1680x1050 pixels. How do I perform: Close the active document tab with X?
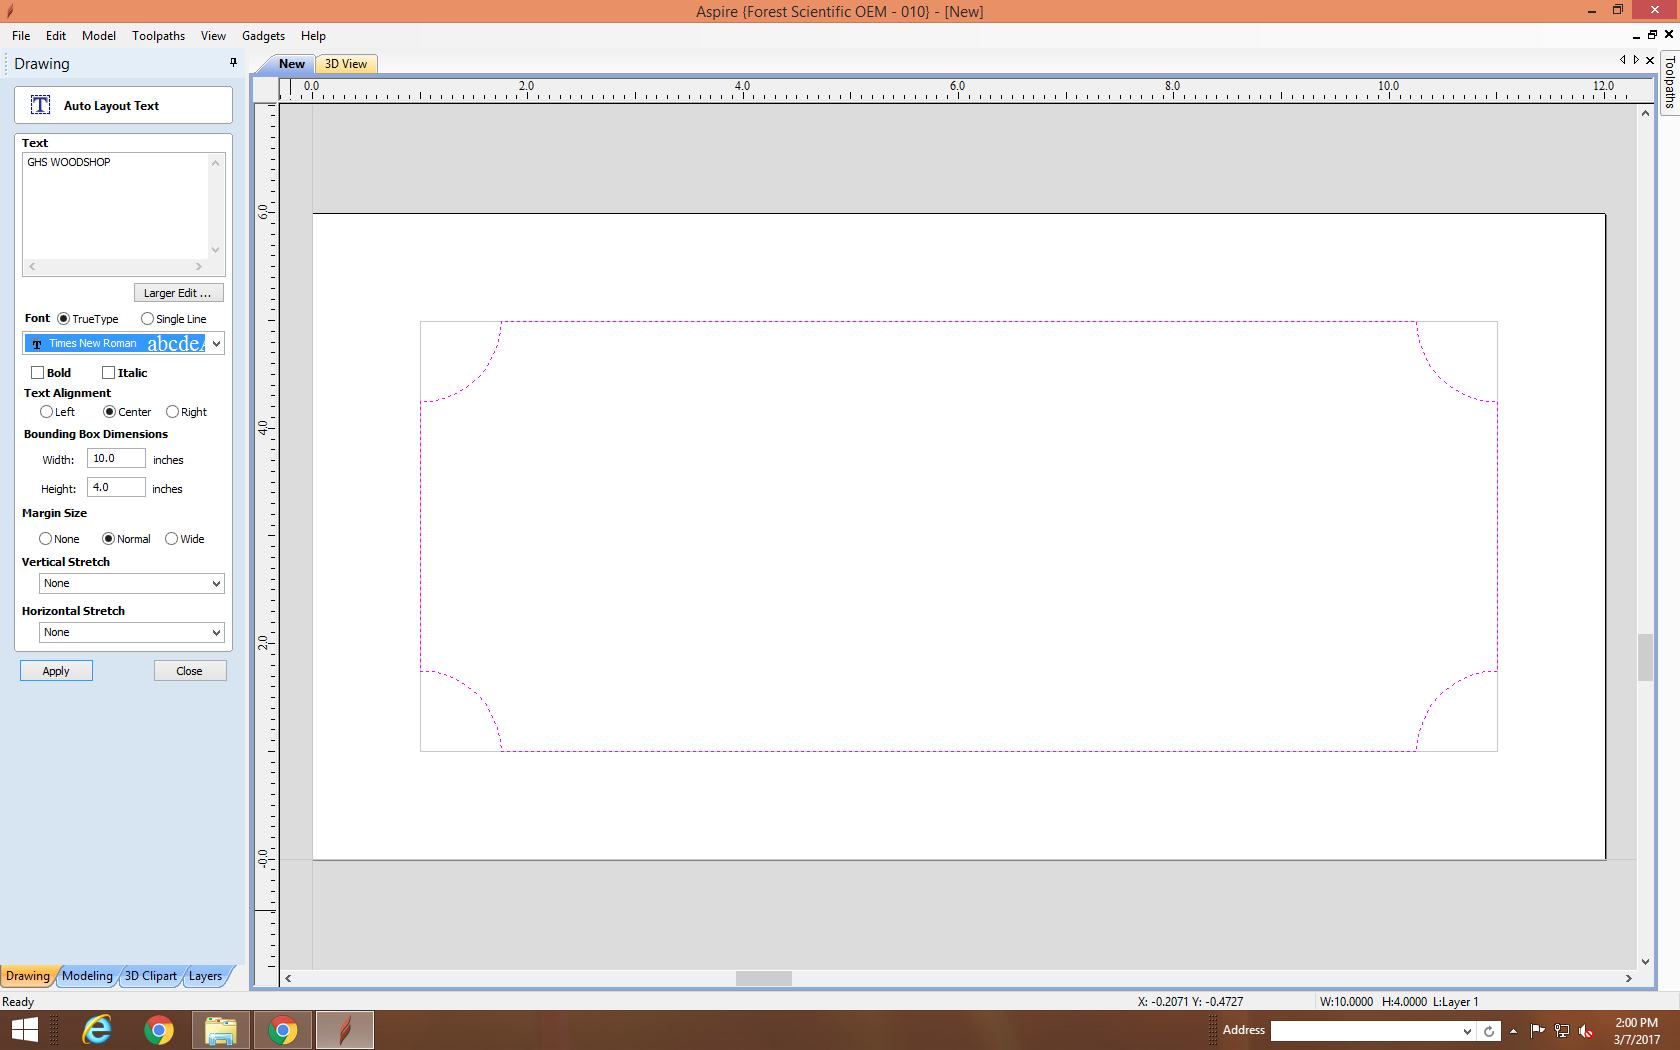point(1650,60)
